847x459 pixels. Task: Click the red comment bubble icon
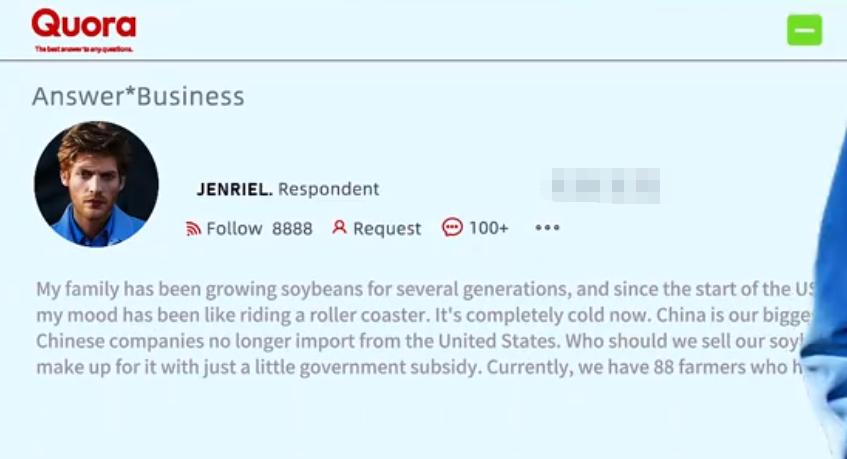(452, 228)
